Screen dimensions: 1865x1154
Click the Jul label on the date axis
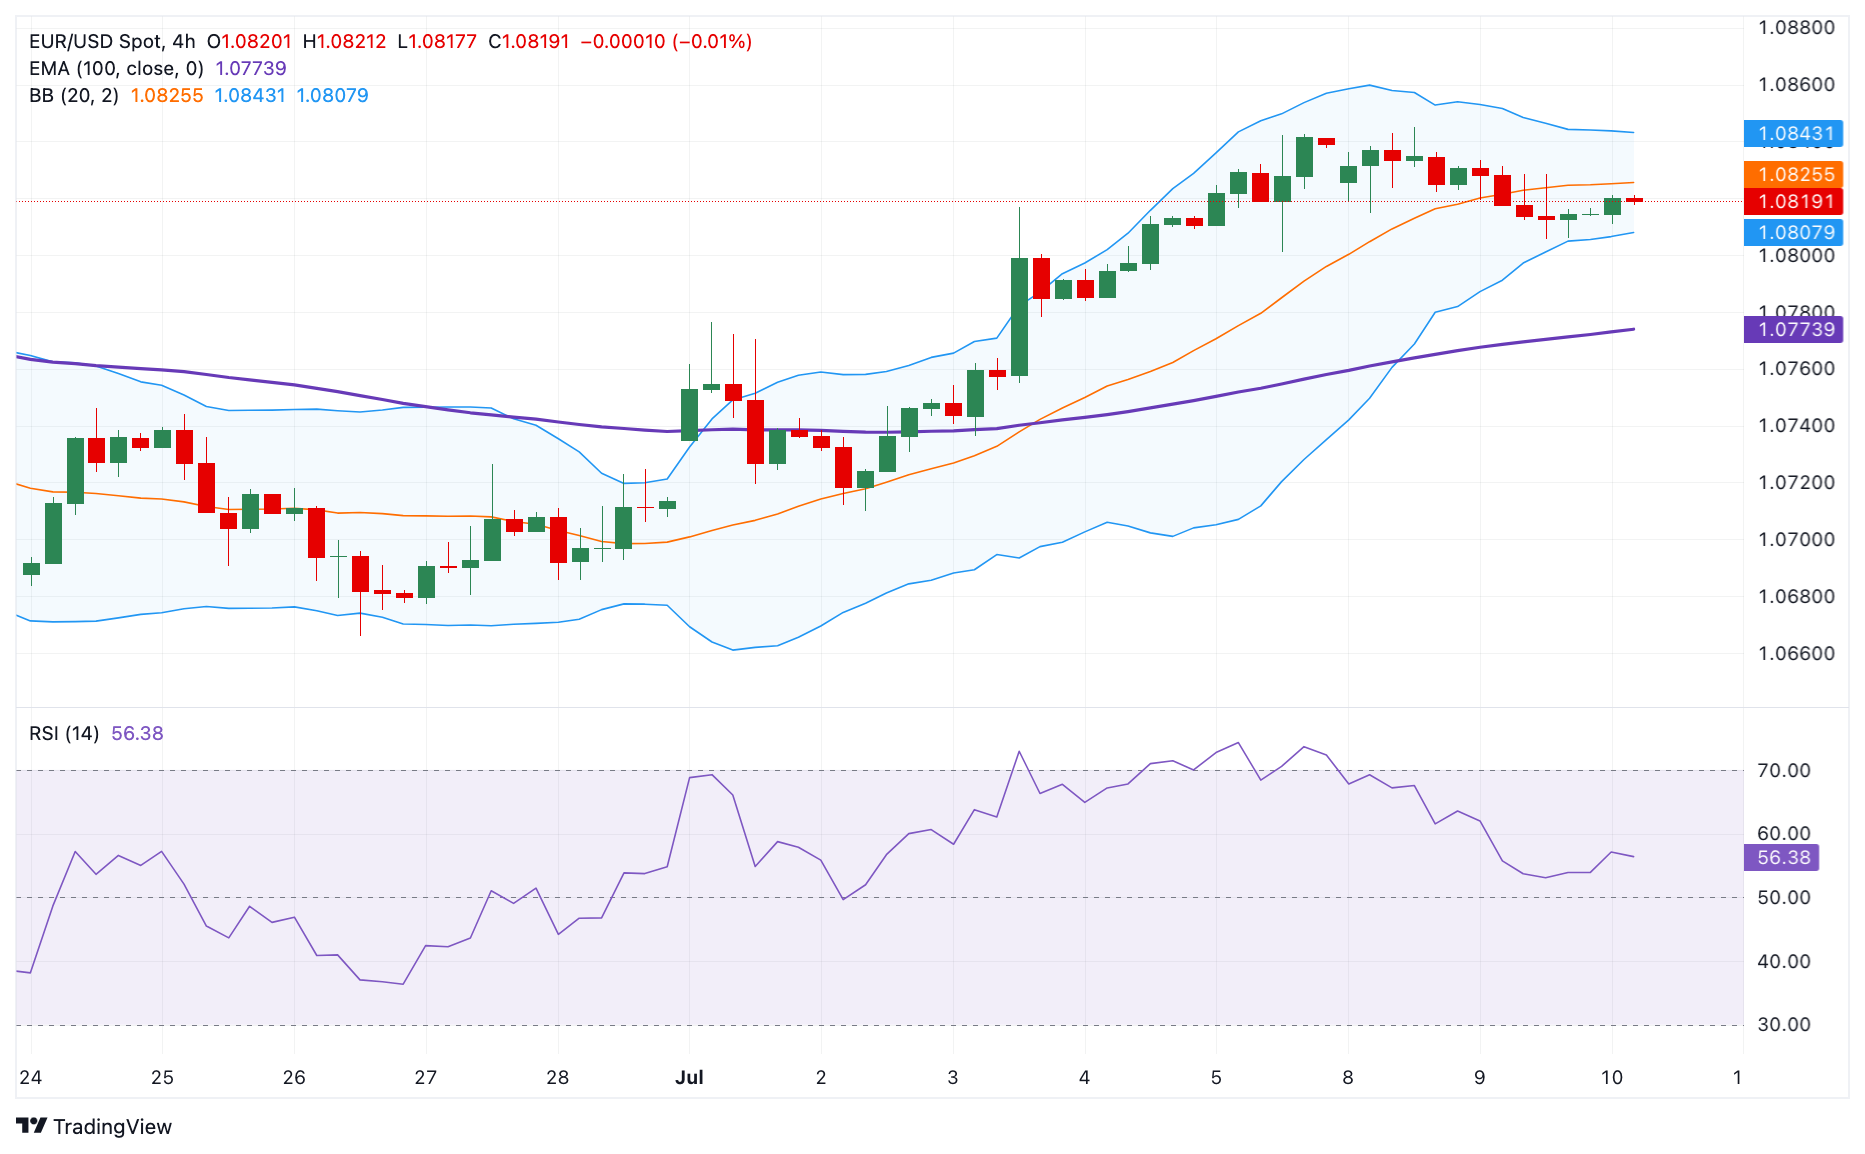[689, 1077]
